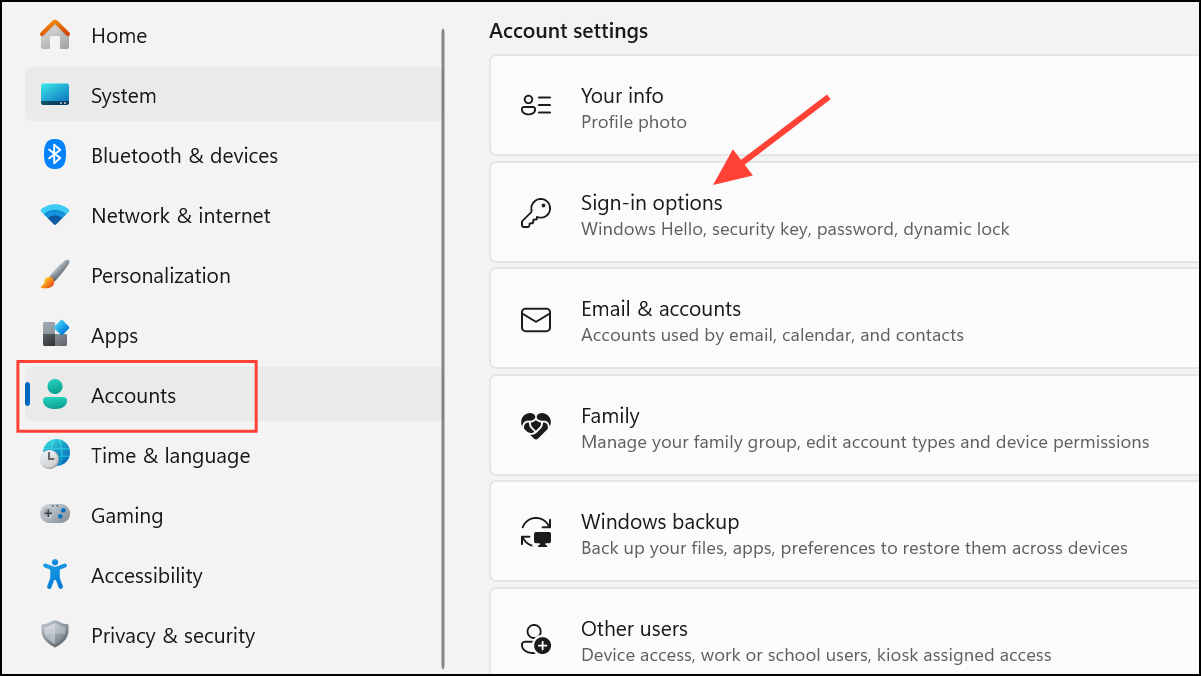The image size is (1201, 676).
Task: Click the Accessibility figure icon
Action: [x=55, y=575]
